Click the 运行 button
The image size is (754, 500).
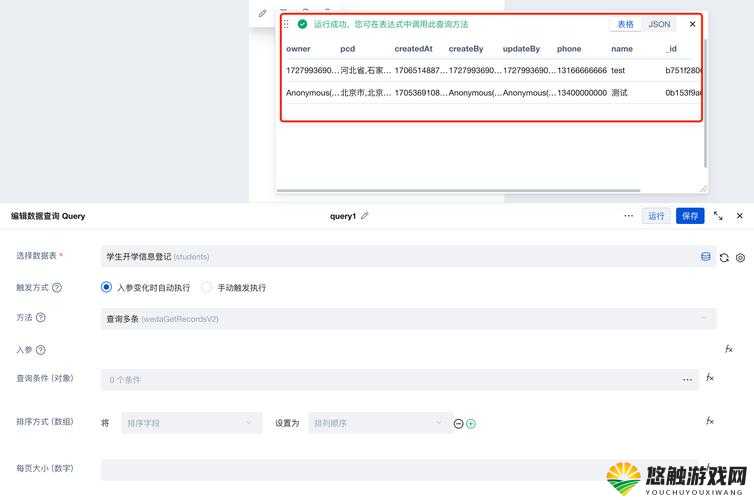tap(656, 216)
